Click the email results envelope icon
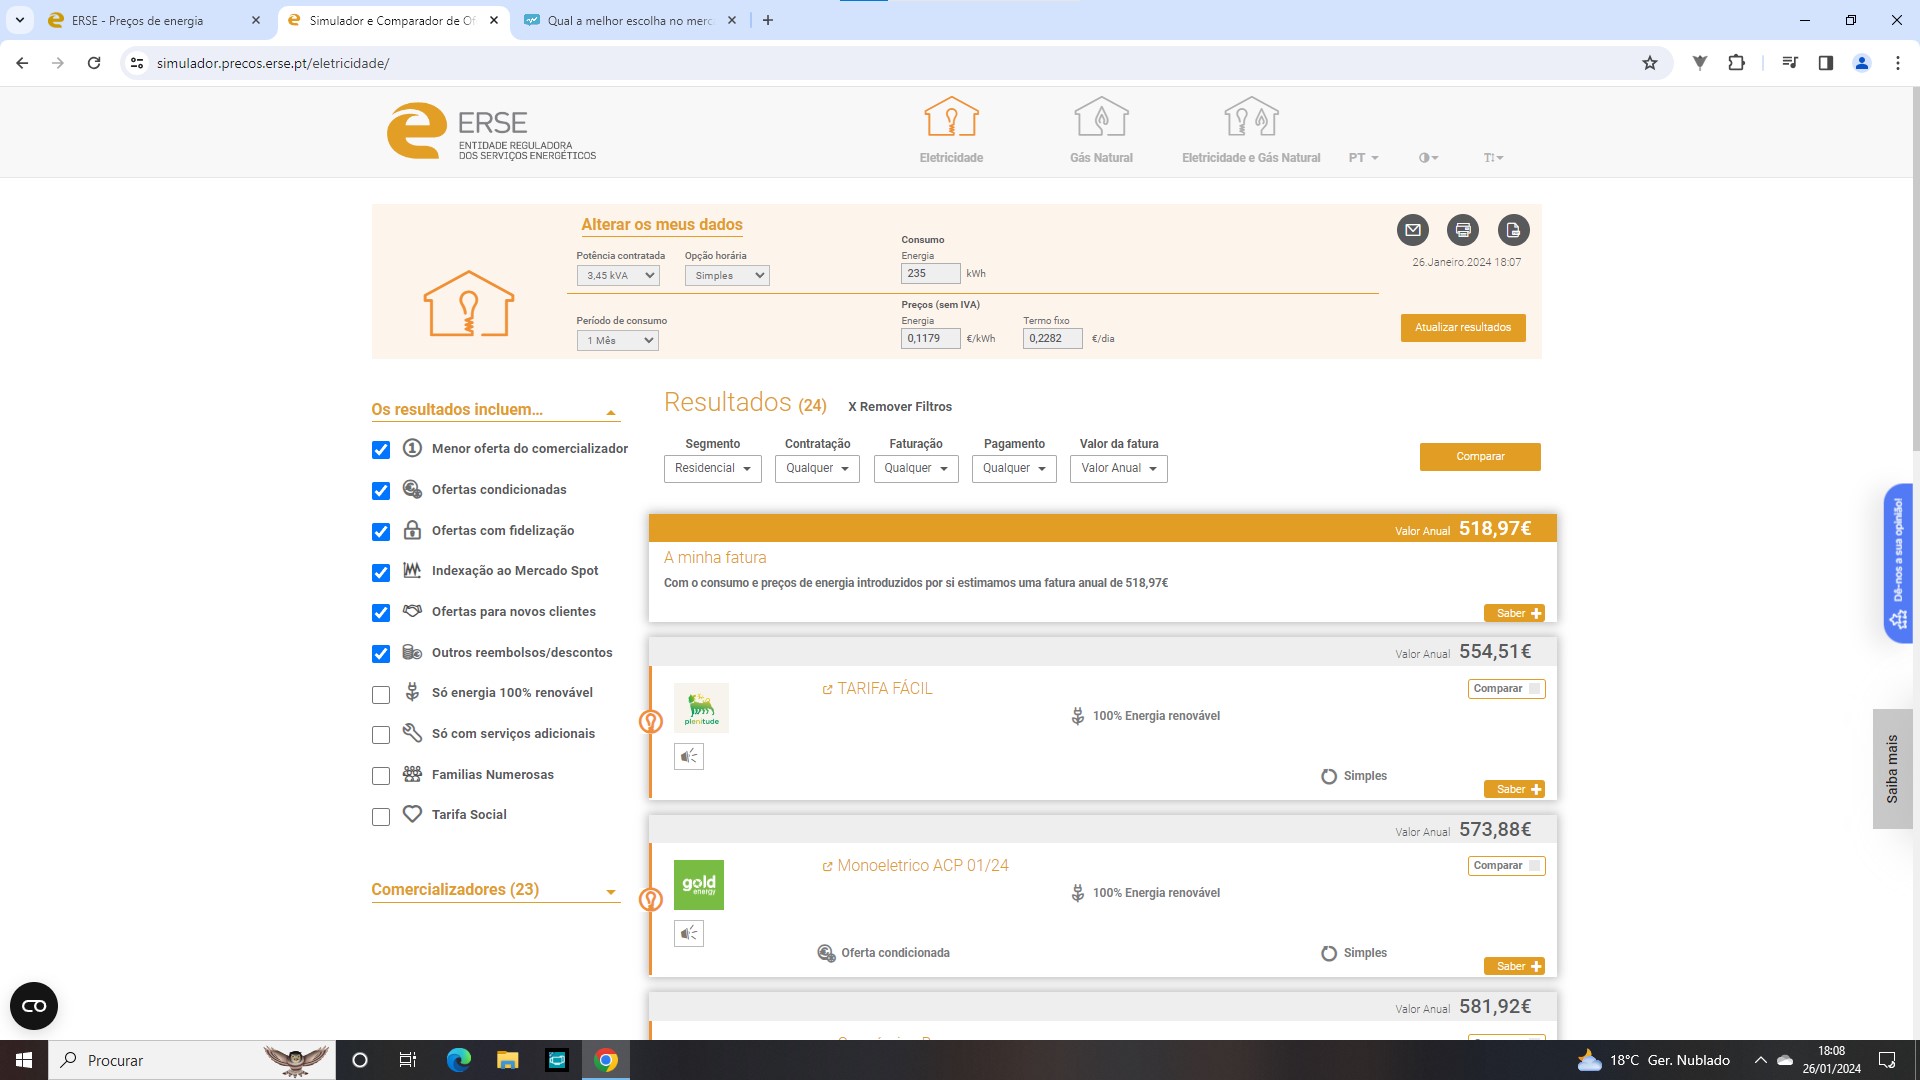1920x1080 pixels. click(x=1412, y=230)
